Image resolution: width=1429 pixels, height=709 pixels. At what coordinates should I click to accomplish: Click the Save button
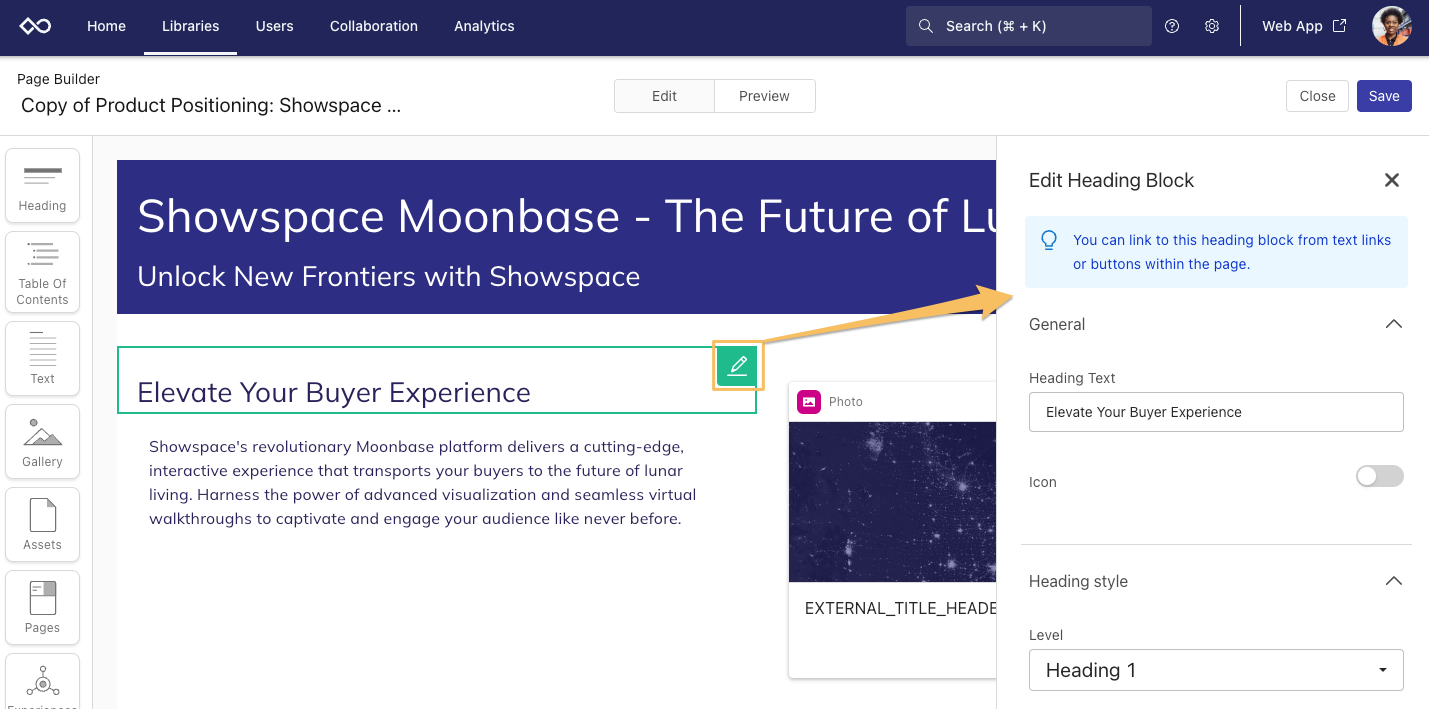pyautogui.click(x=1384, y=96)
